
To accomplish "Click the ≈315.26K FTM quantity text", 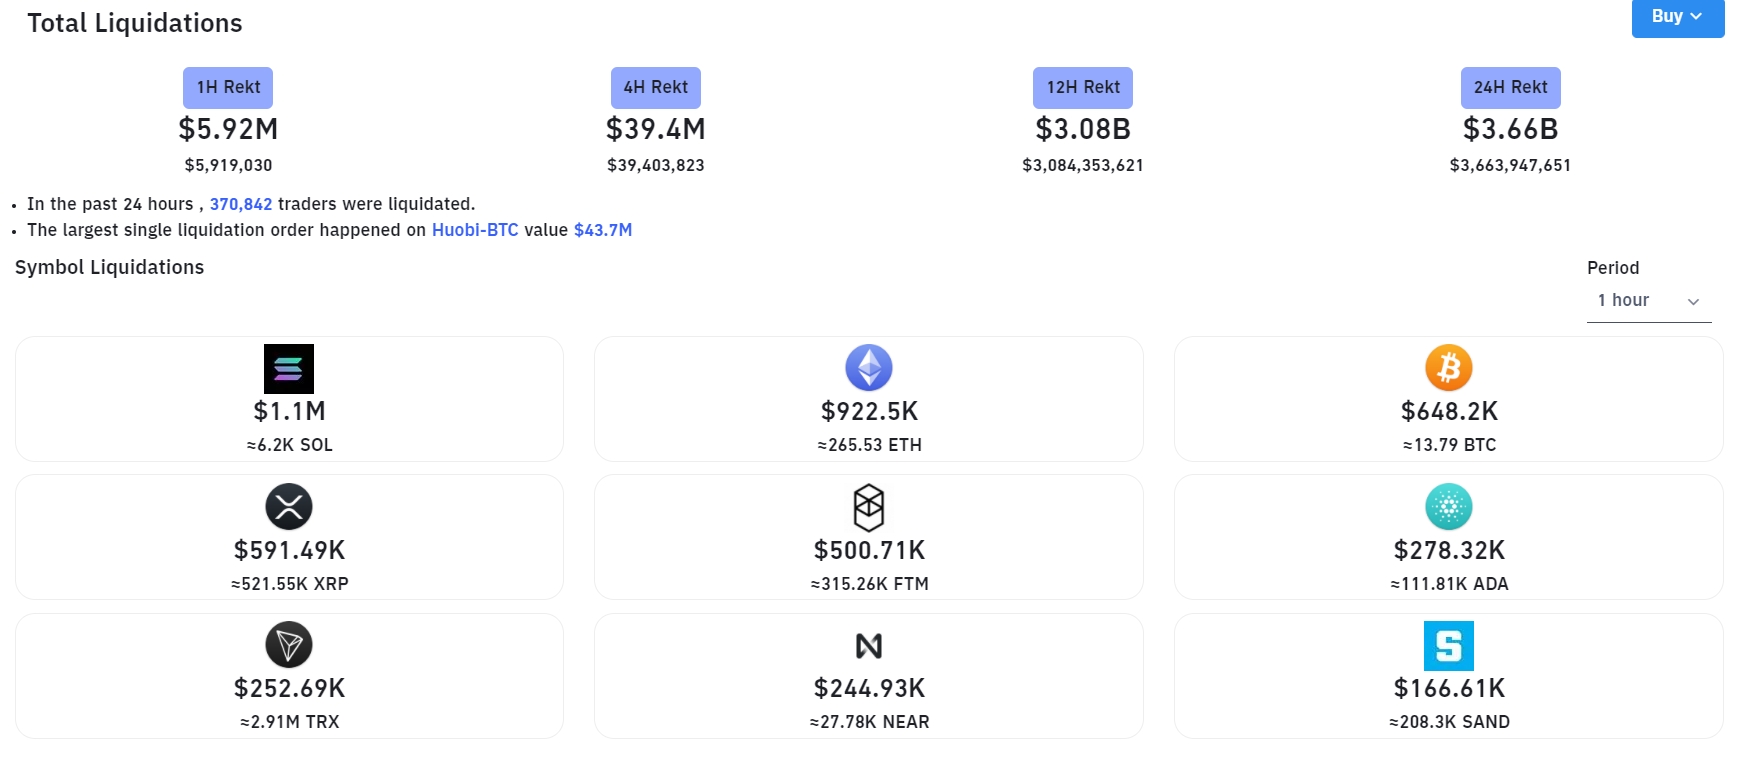I will tap(869, 584).
